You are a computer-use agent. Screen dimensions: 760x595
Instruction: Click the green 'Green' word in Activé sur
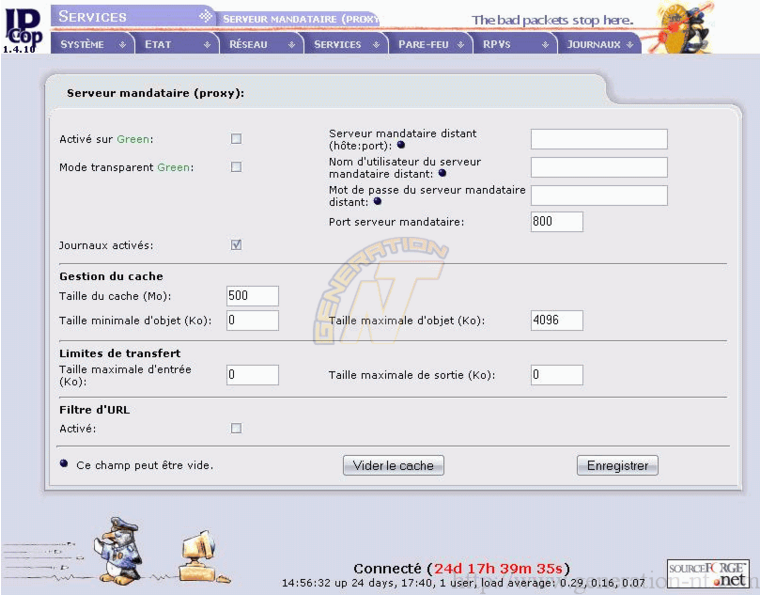[133, 139]
